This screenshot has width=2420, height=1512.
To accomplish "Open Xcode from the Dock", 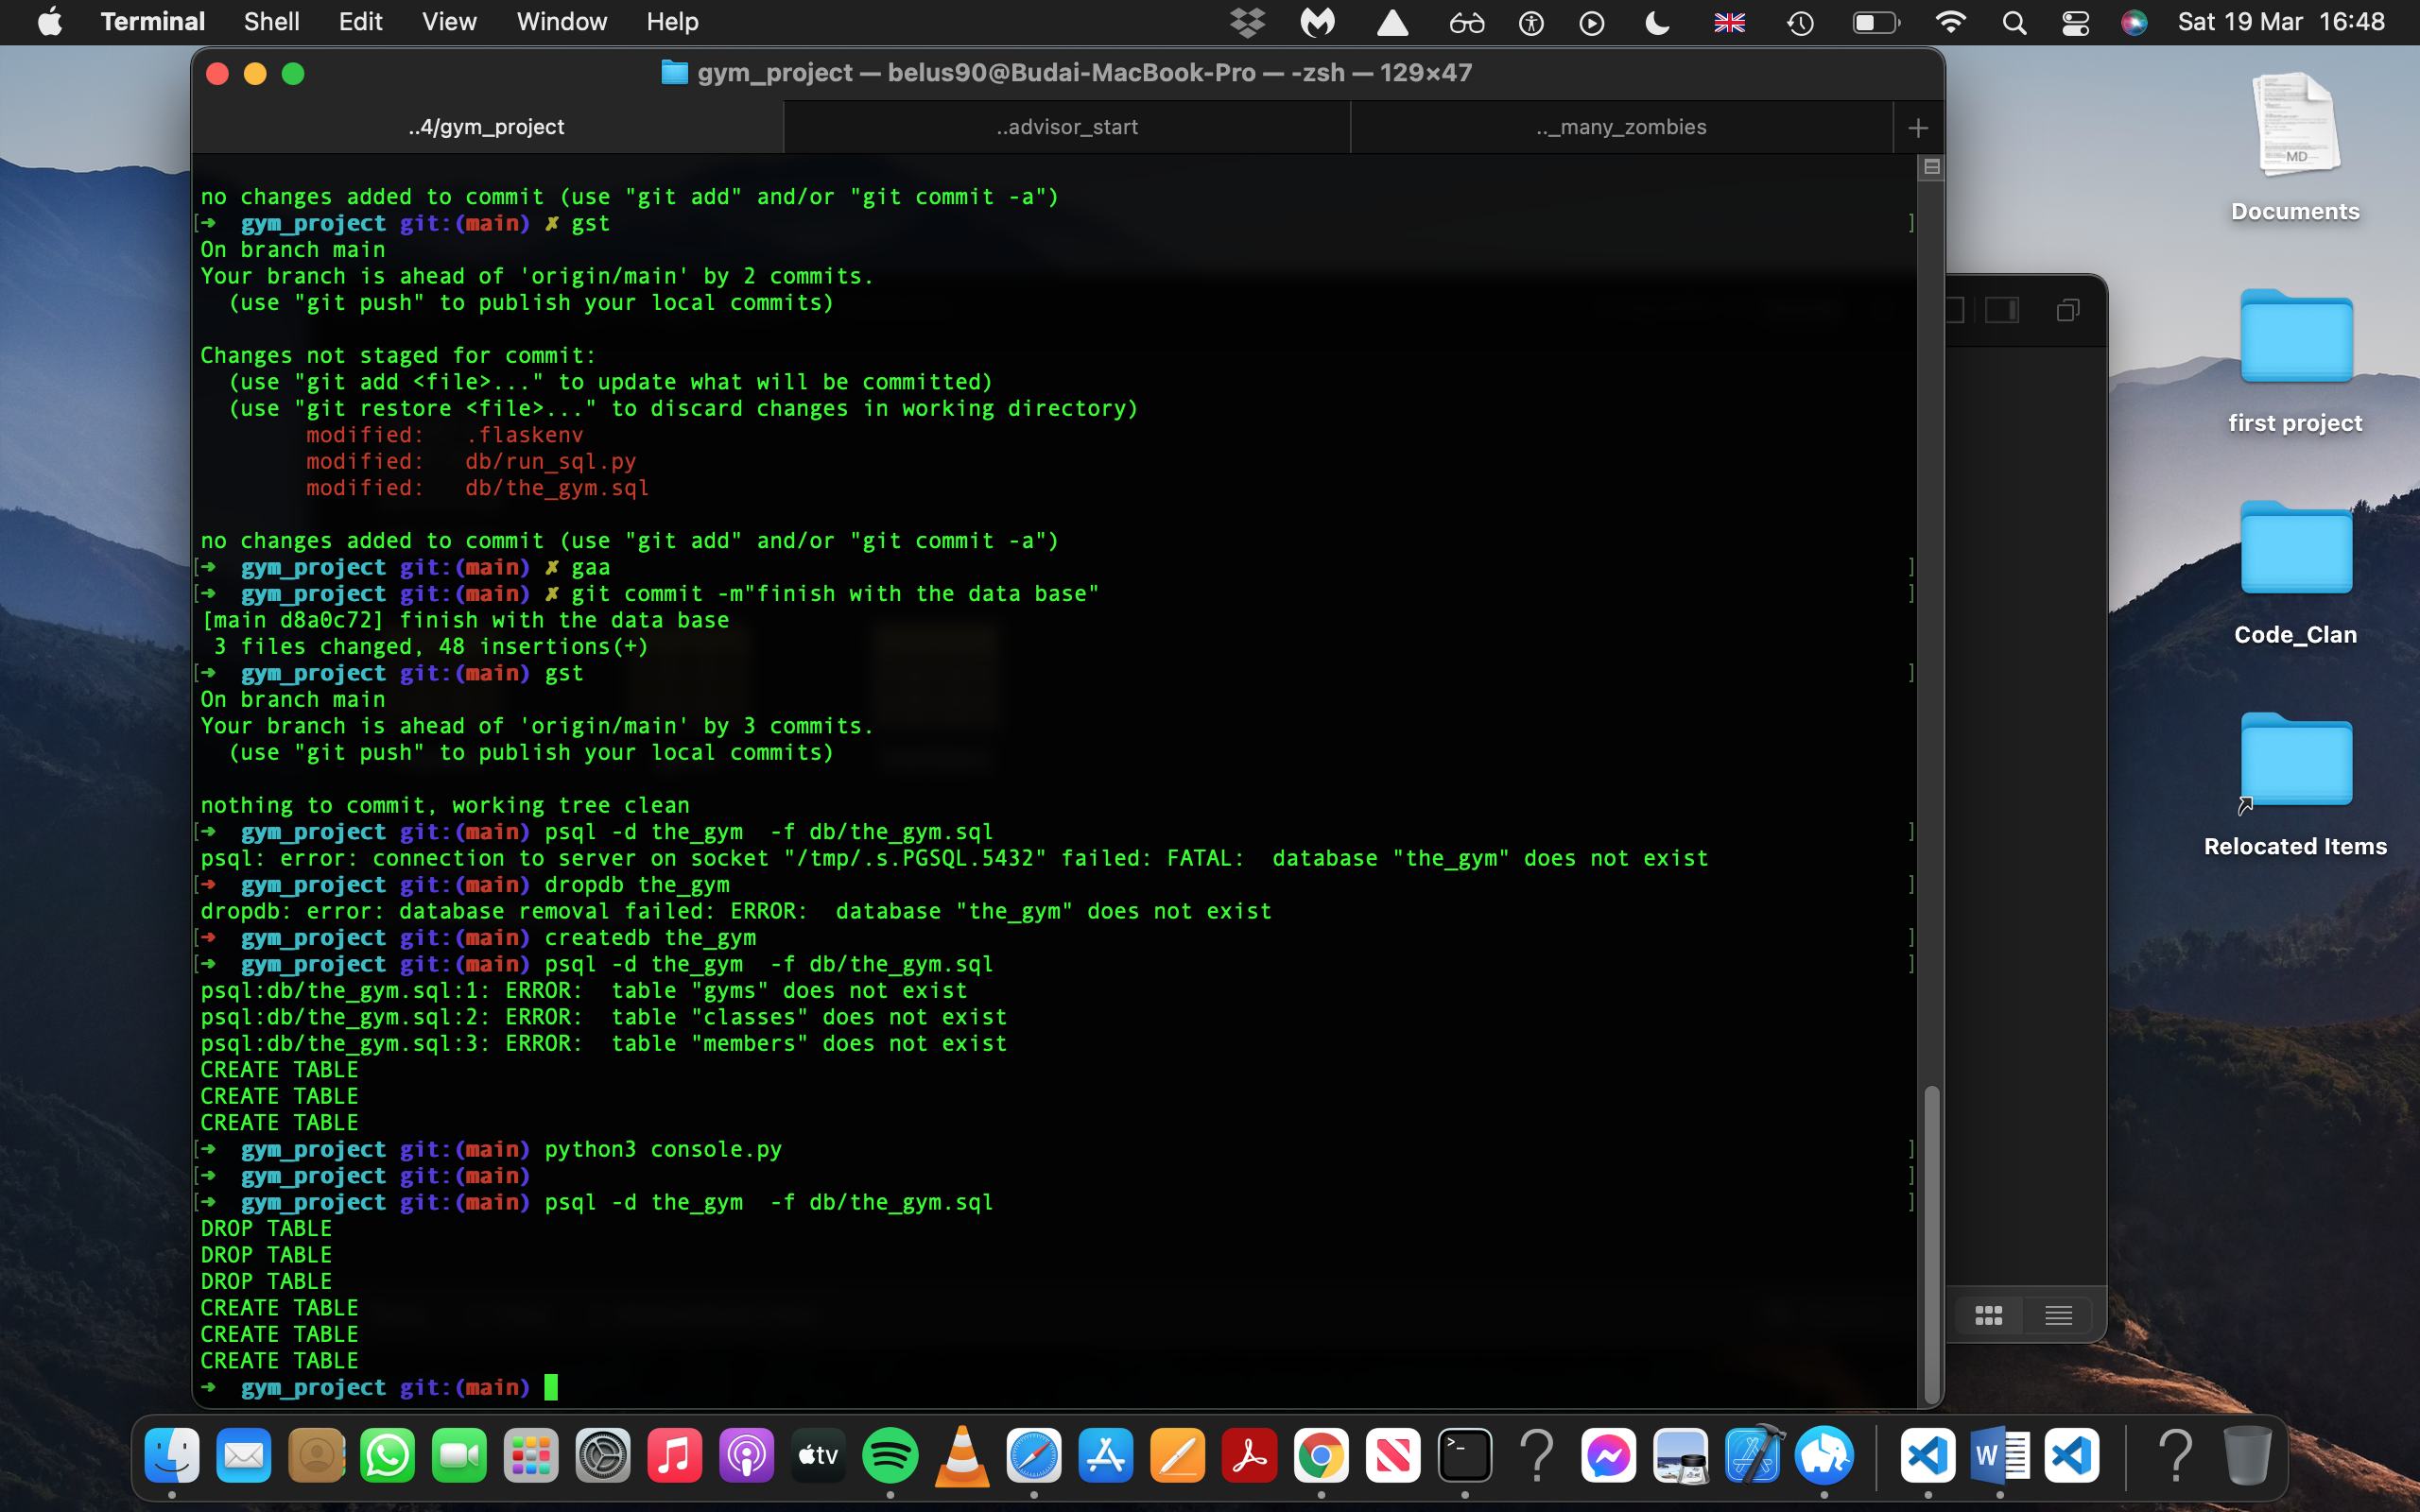I will click(1753, 1455).
